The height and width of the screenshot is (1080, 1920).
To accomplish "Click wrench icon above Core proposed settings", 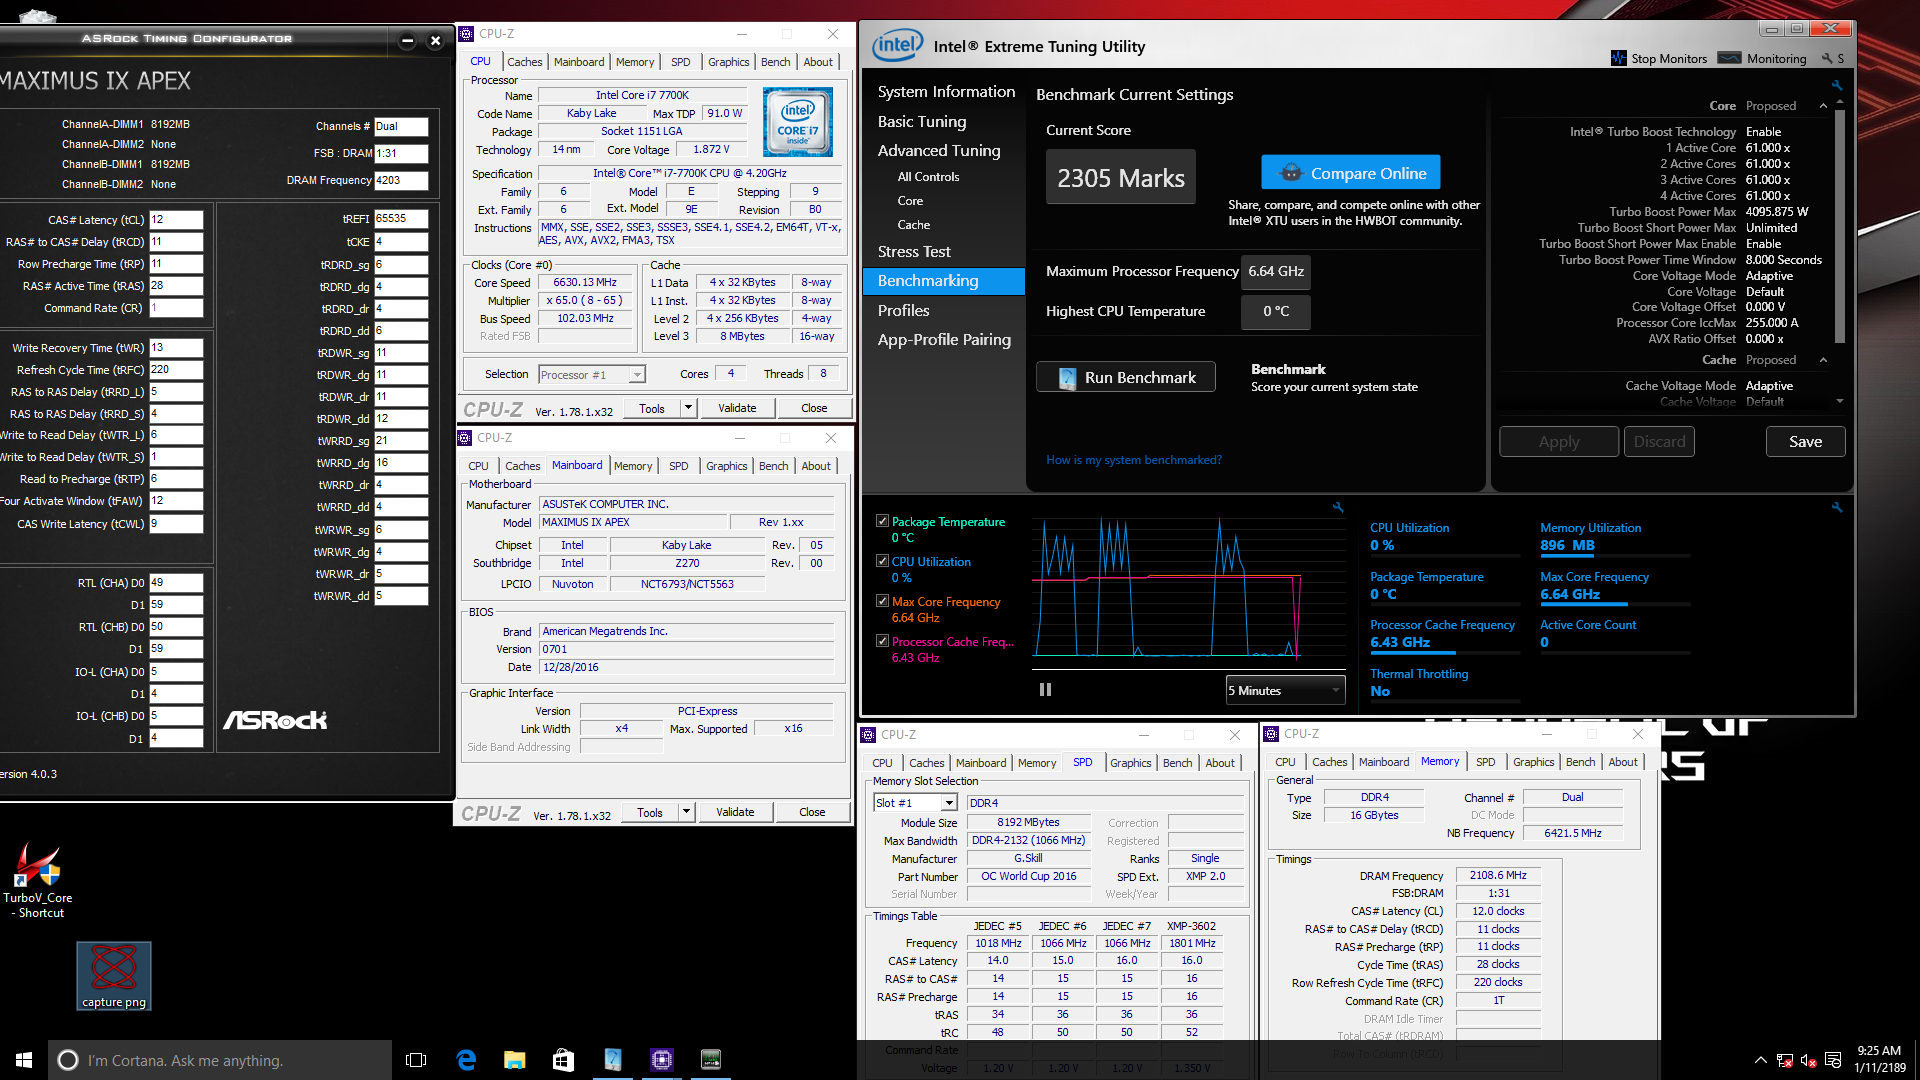I will (1837, 85).
